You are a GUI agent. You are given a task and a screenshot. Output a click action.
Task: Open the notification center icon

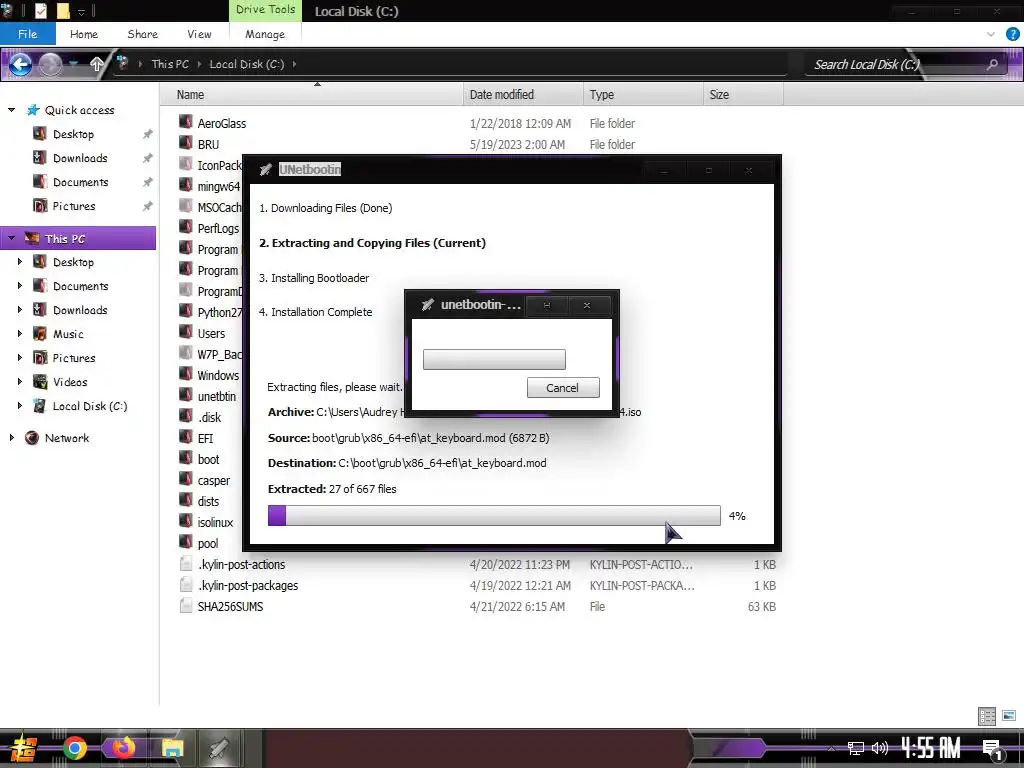(993, 749)
